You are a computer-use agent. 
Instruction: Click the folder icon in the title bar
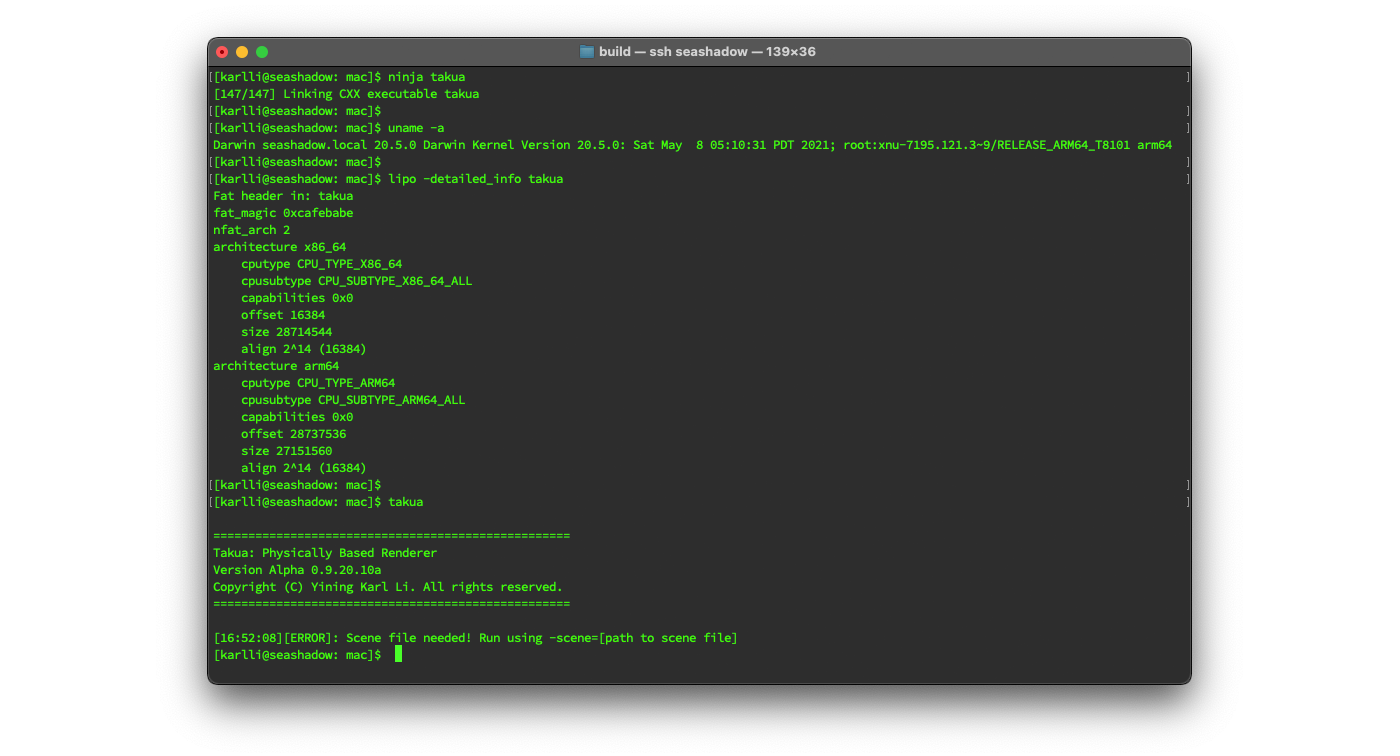point(585,51)
